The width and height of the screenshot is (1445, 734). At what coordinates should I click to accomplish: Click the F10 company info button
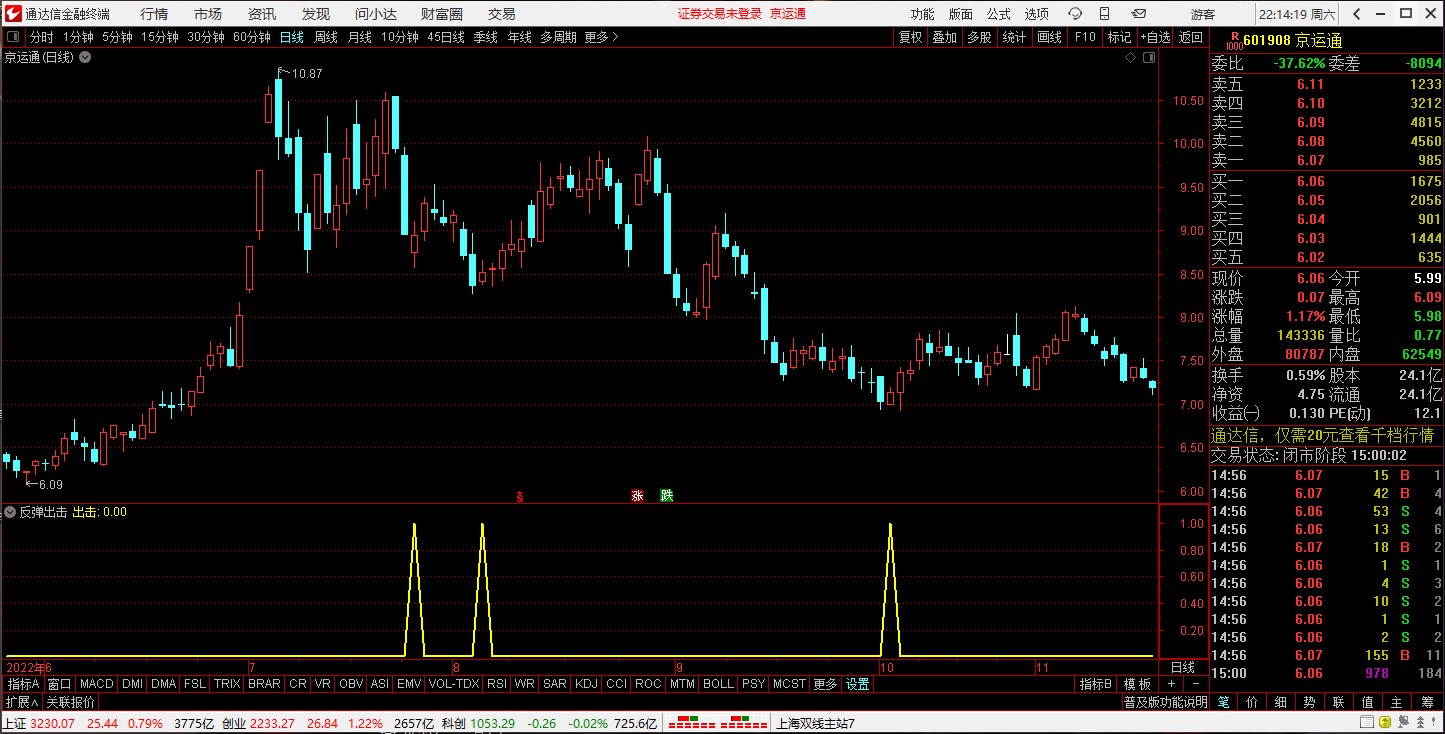[1085, 37]
